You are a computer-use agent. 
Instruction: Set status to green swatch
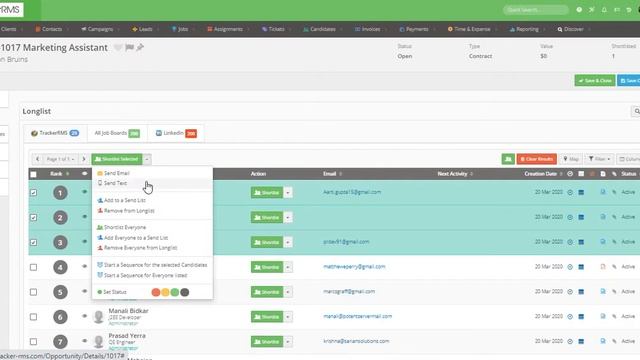[175, 292]
